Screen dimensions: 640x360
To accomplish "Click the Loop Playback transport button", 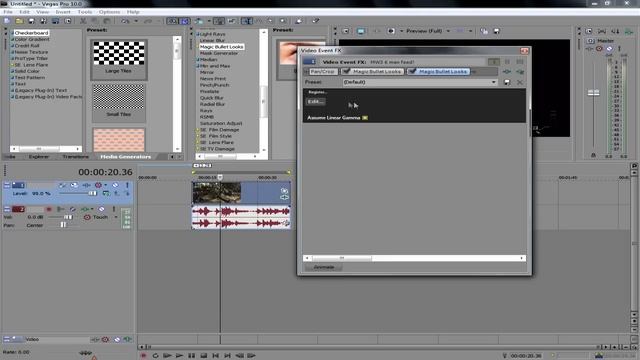I will (155, 356).
